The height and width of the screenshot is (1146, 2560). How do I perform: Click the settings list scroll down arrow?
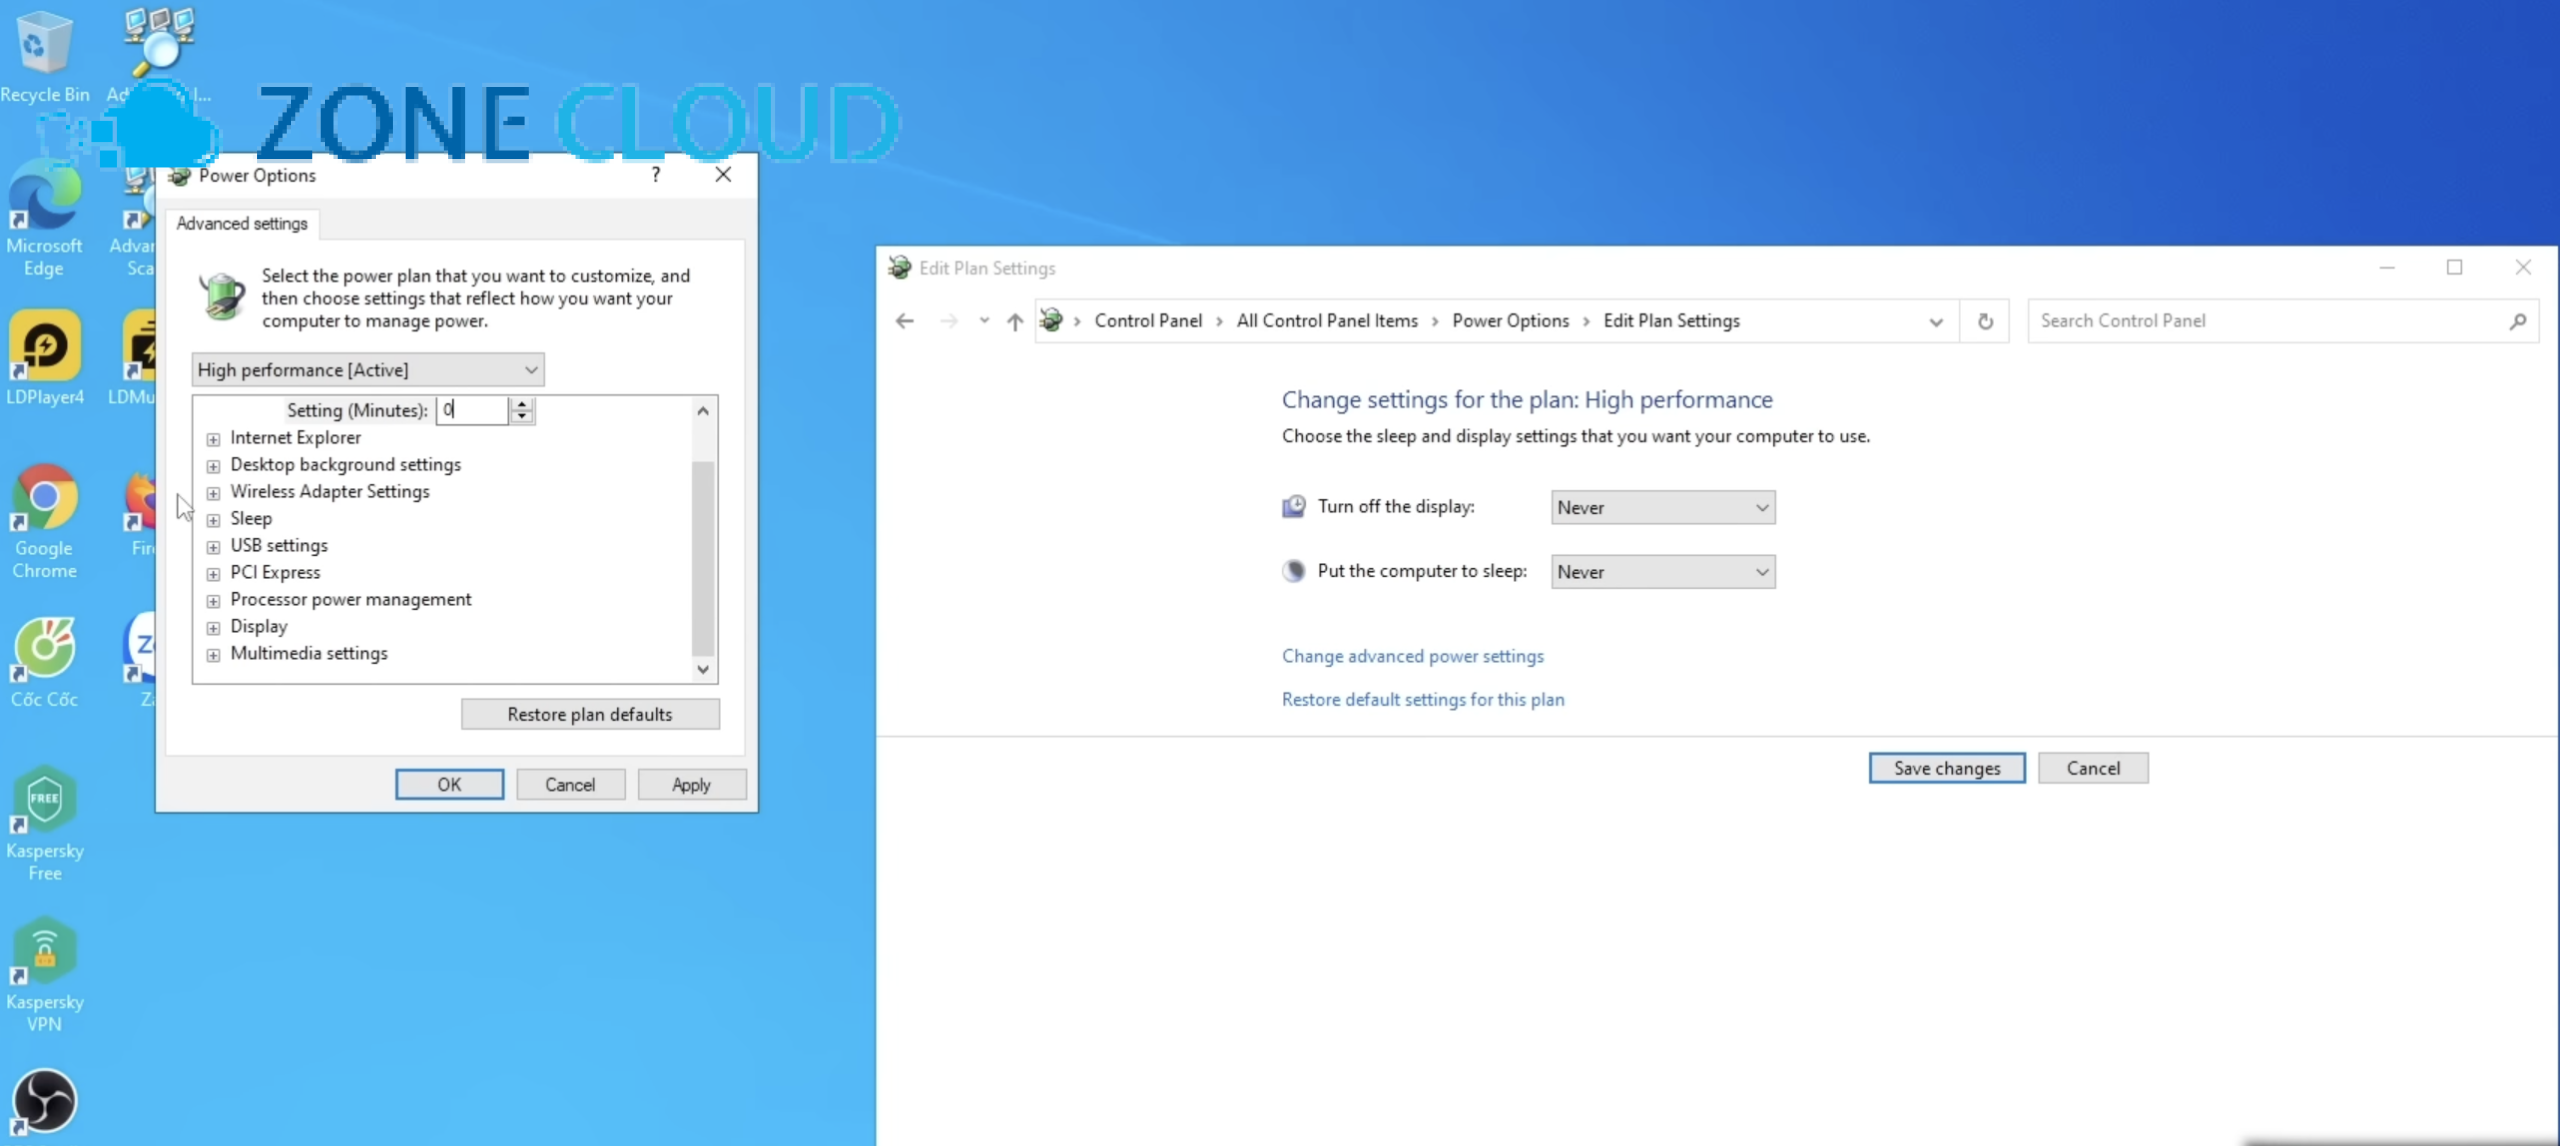703,669
